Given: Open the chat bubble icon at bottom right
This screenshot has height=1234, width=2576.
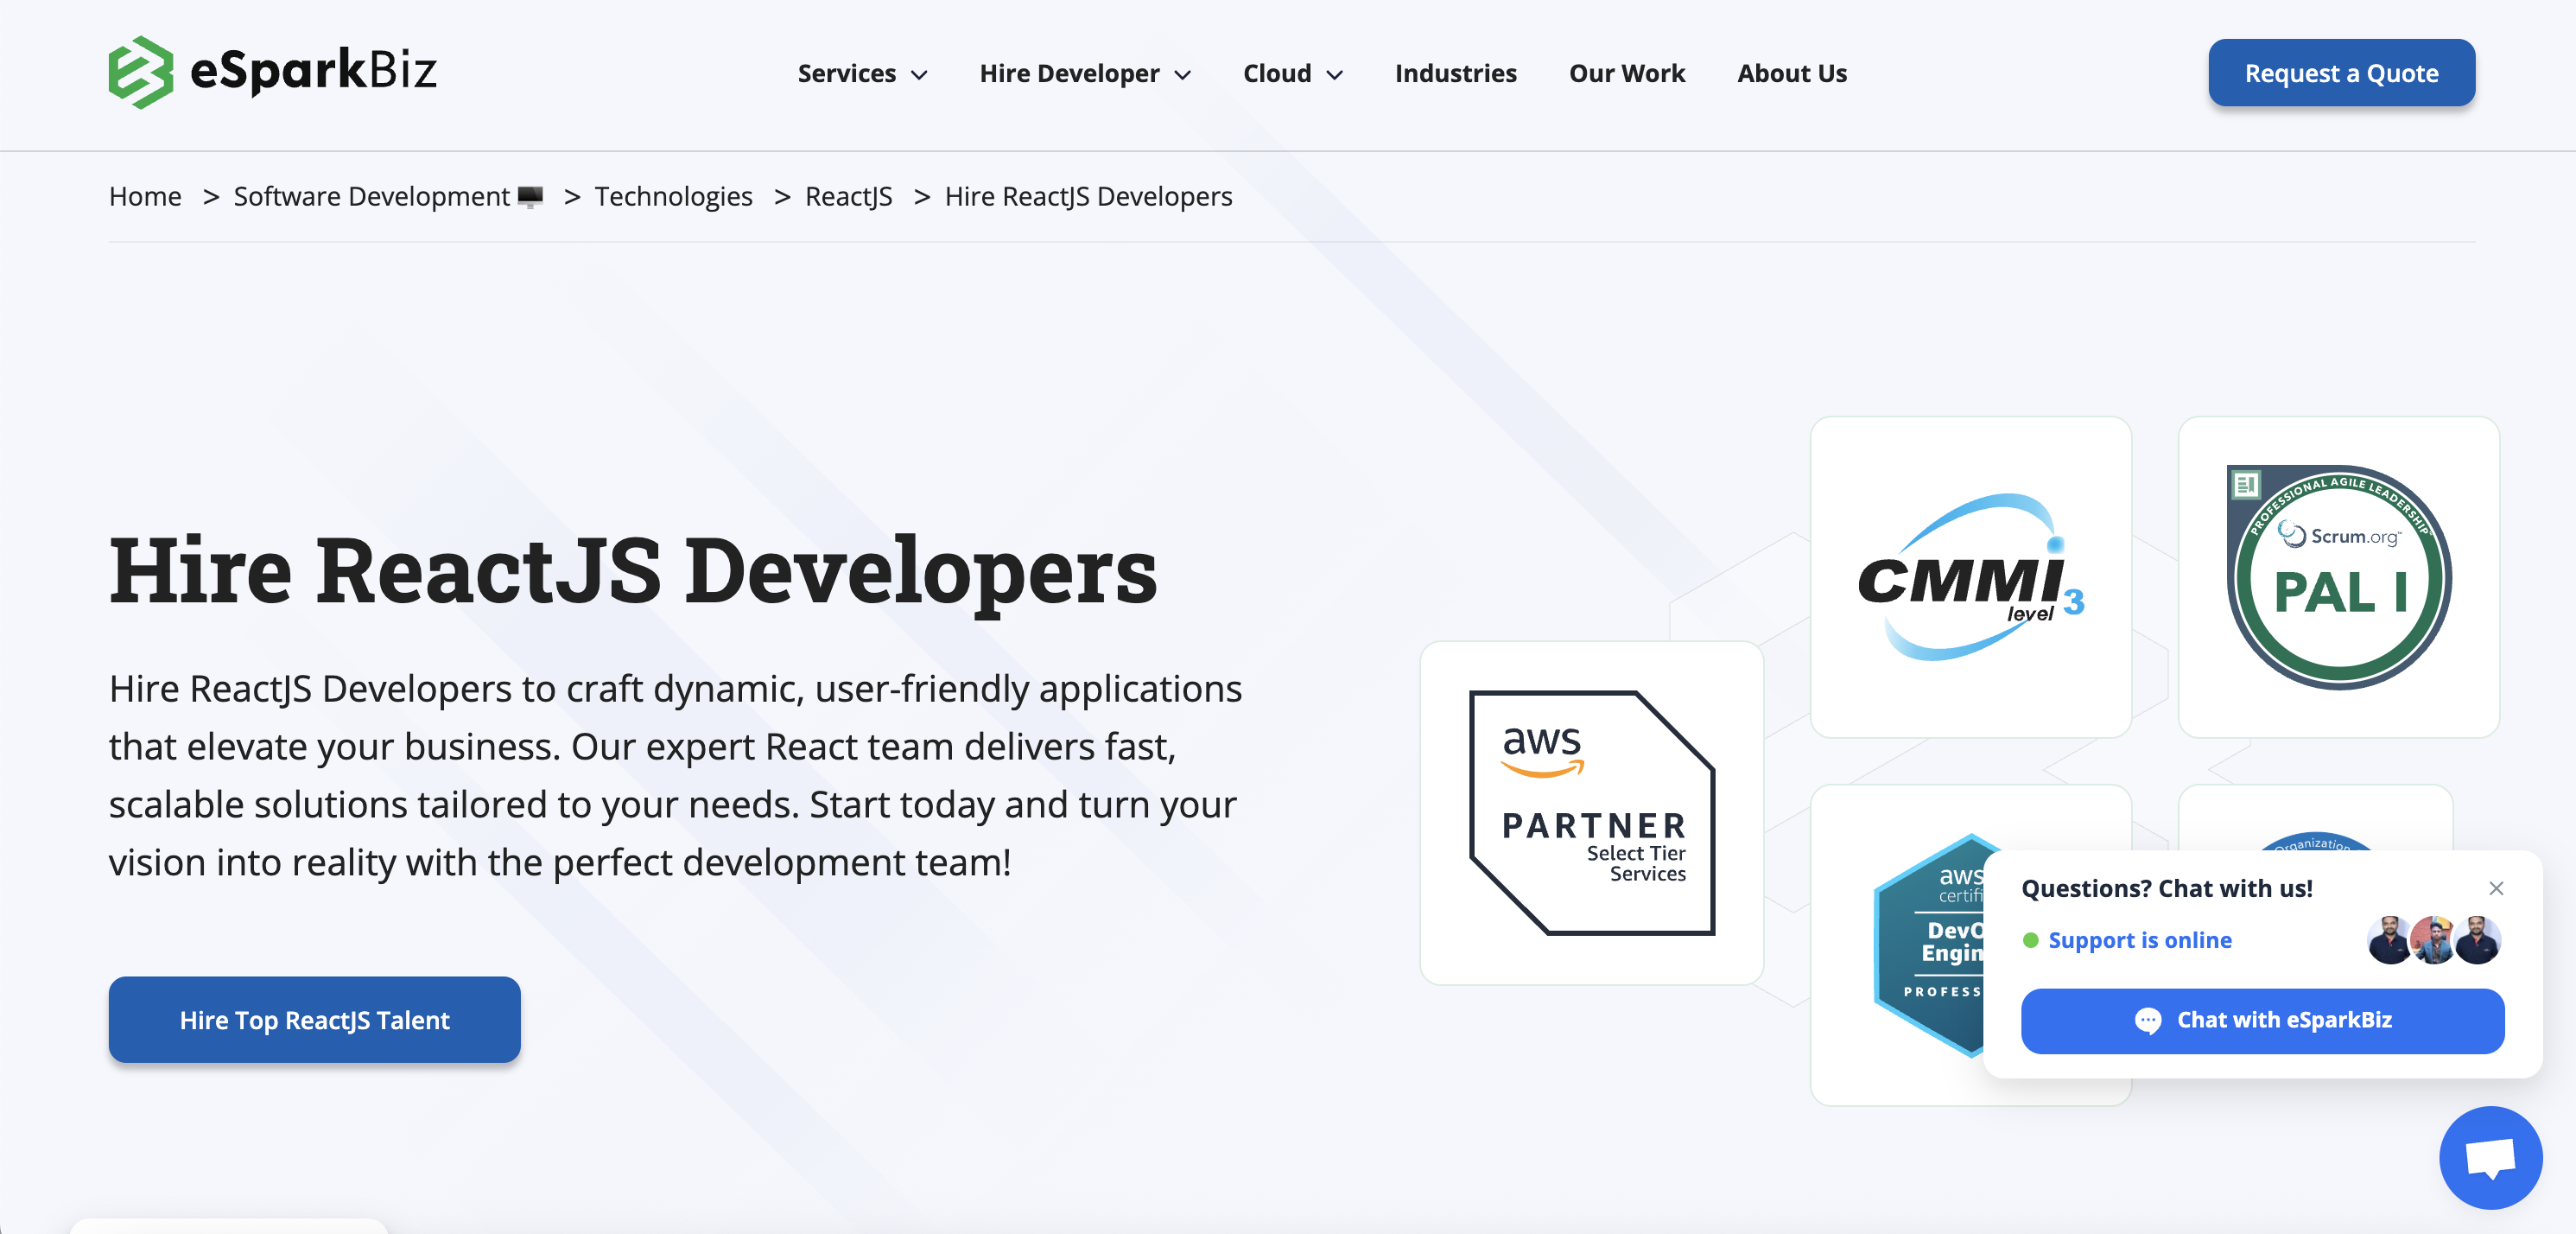Looking at the screenshot, I should tap(2491, 1157).
